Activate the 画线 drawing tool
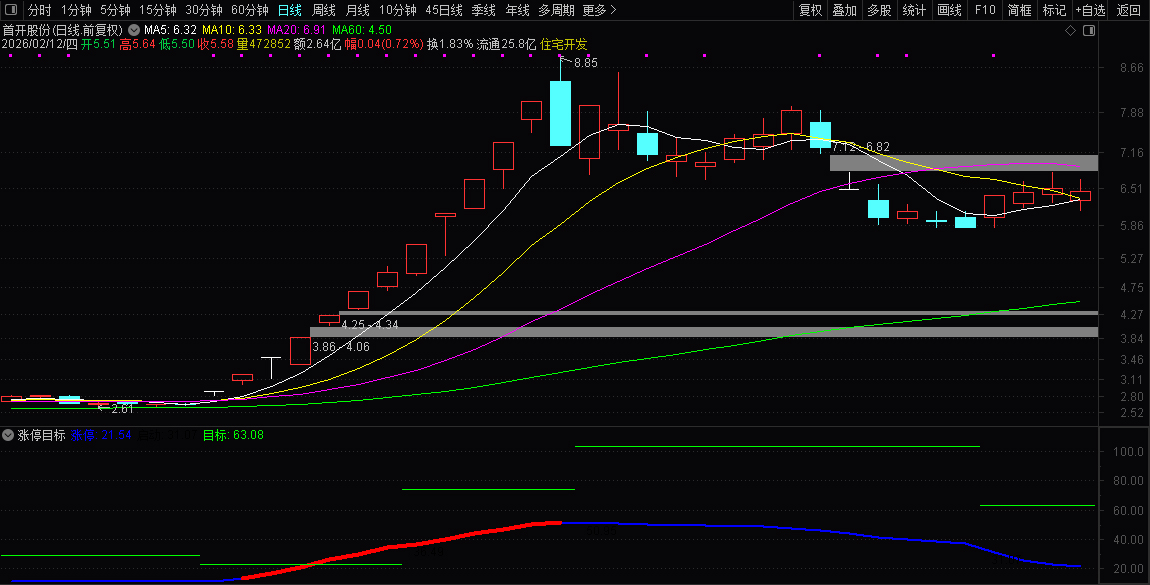This screenshot has height=585, width=1150. point(949,10)
